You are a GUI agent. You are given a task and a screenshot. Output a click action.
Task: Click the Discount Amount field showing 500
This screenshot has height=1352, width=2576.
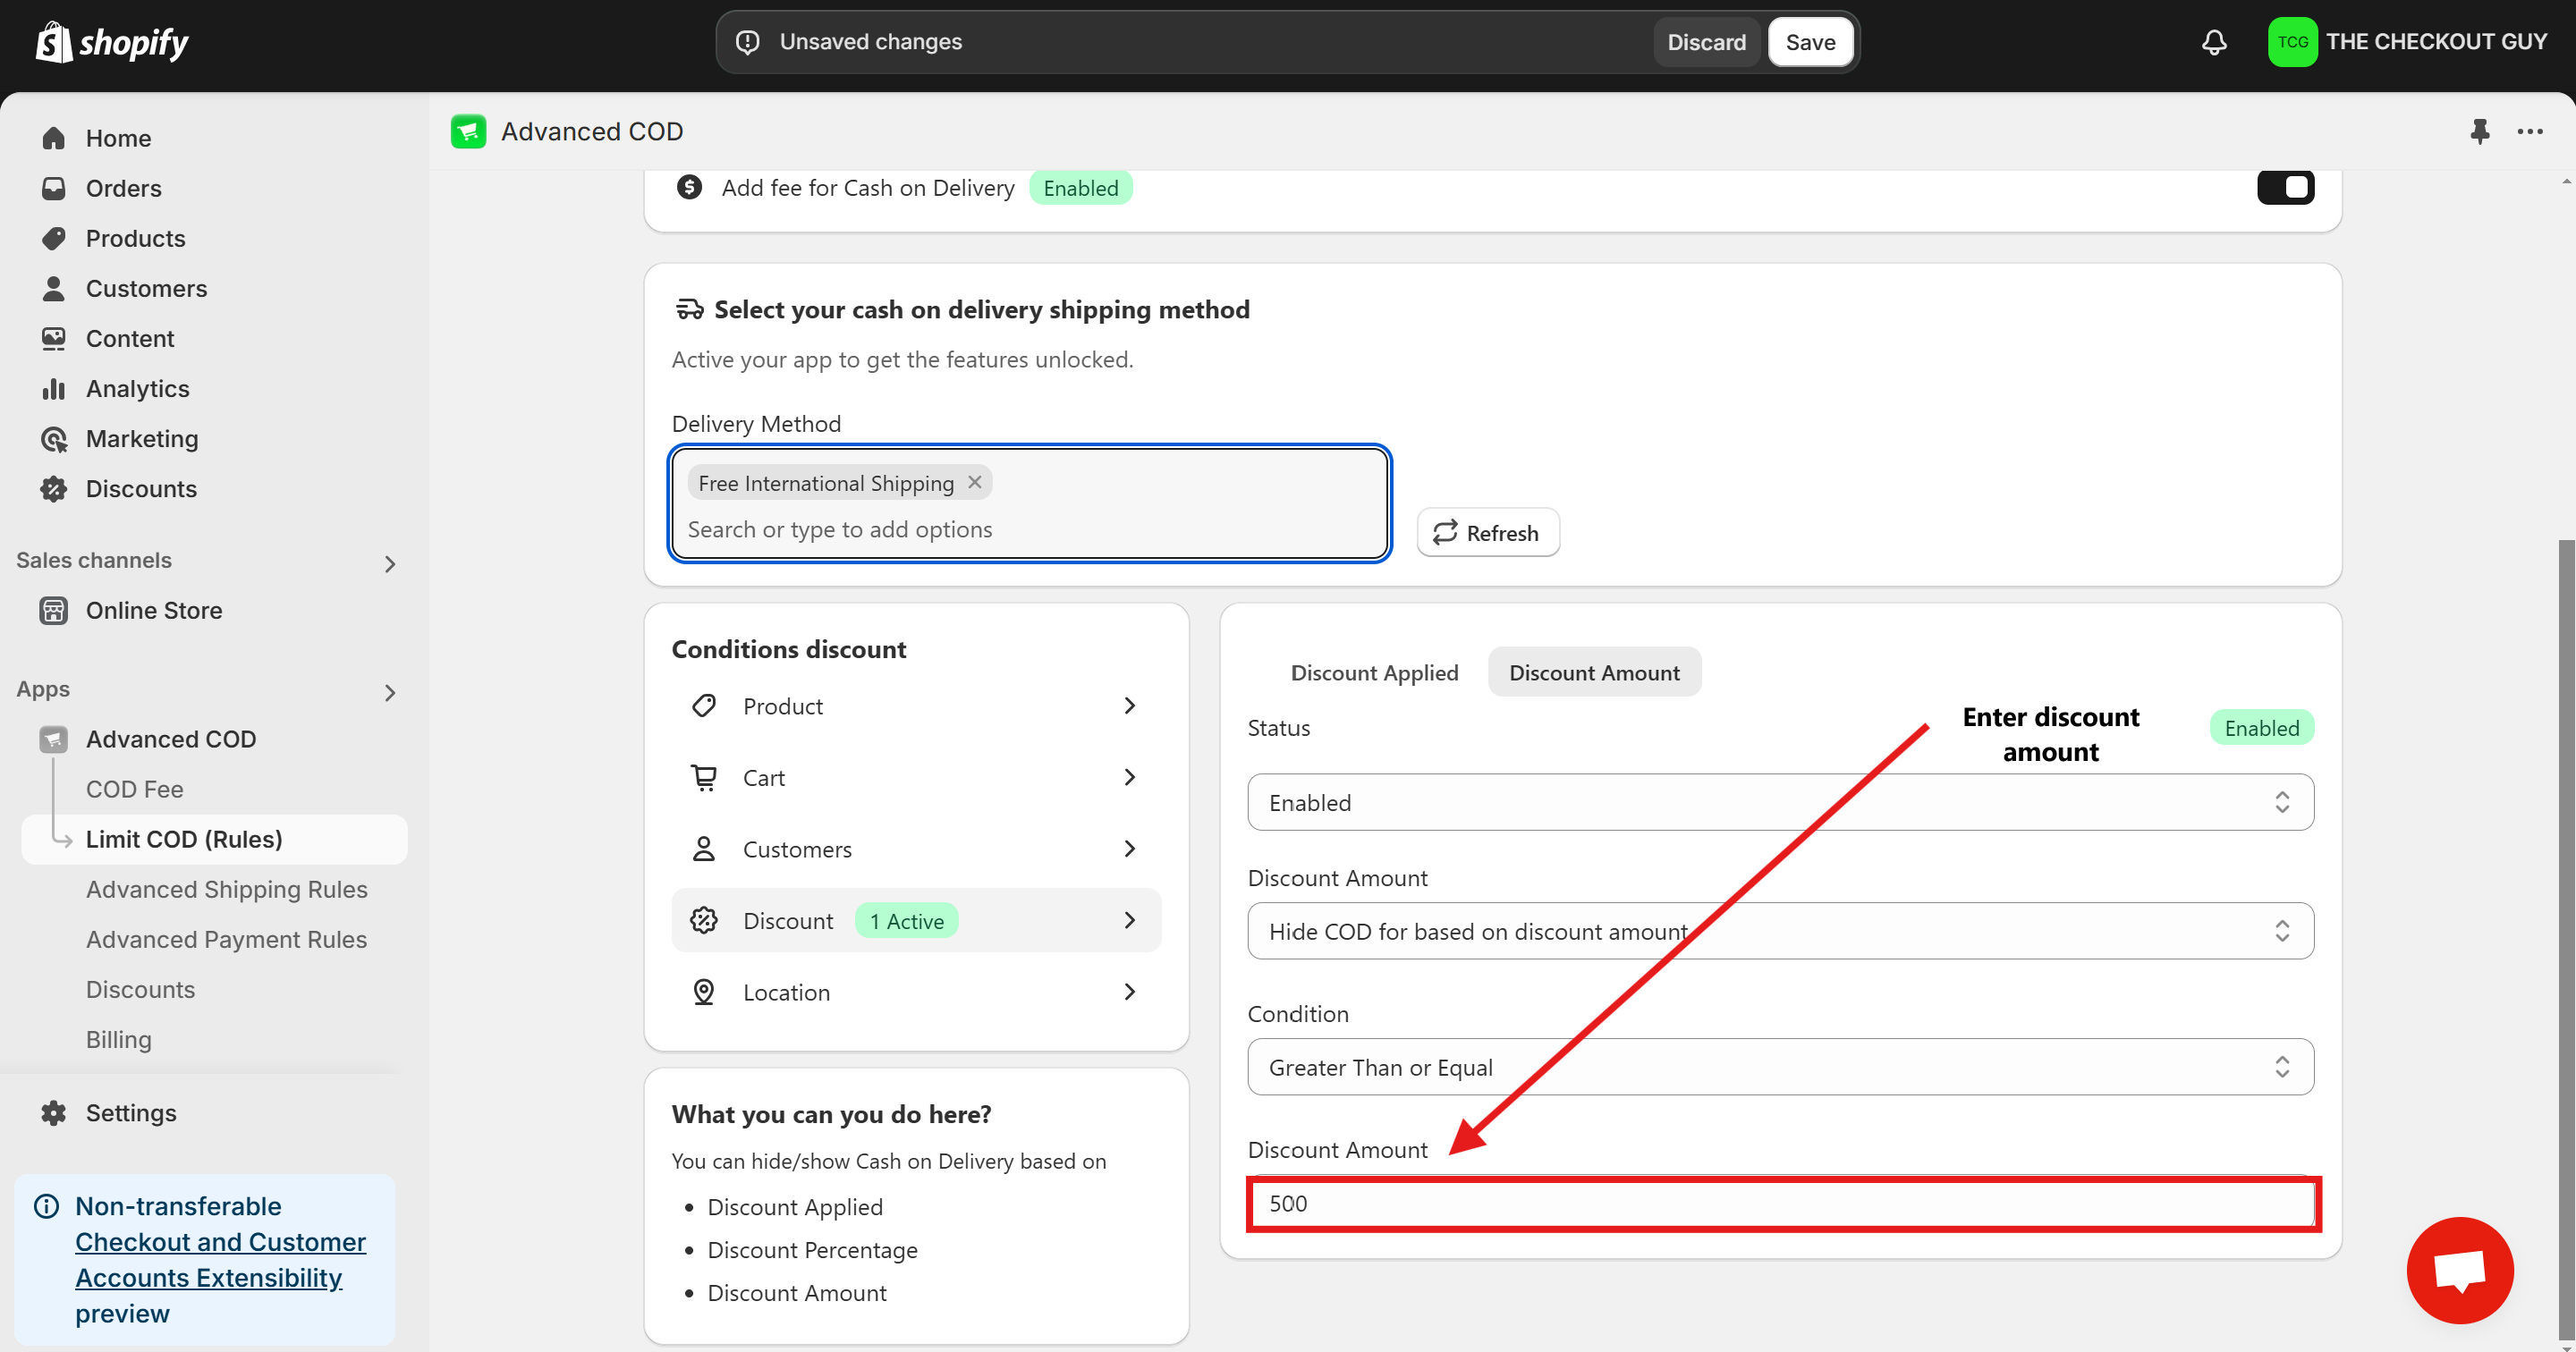(1782, 1204)
